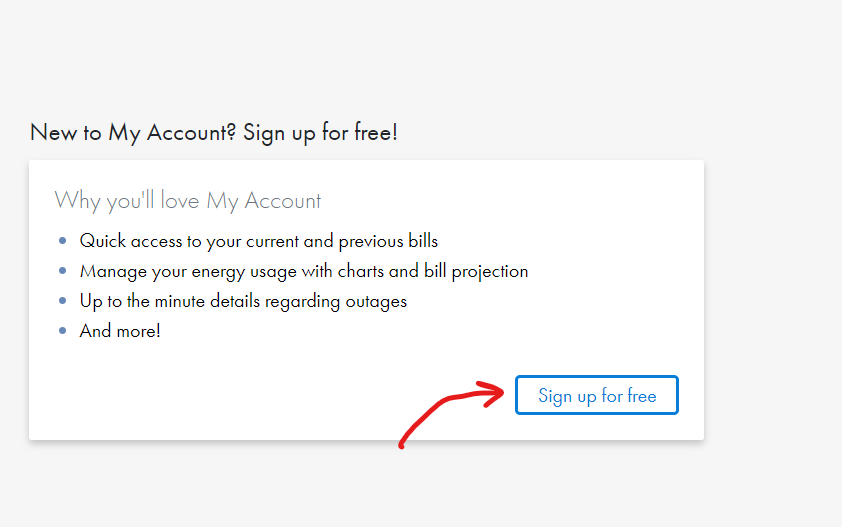Screen dimensions: 842x527
Task: Click the 'And more!' list item
Action: pyautogui.click(x=120, y=331)
